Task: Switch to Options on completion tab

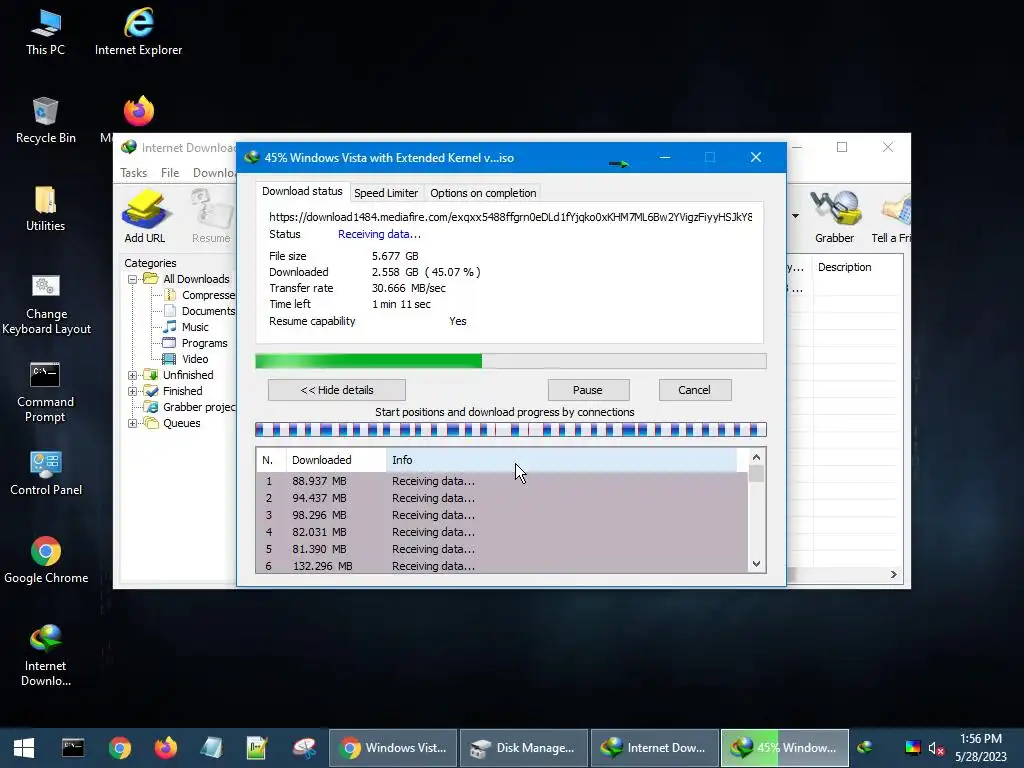Action: [483, 193]
